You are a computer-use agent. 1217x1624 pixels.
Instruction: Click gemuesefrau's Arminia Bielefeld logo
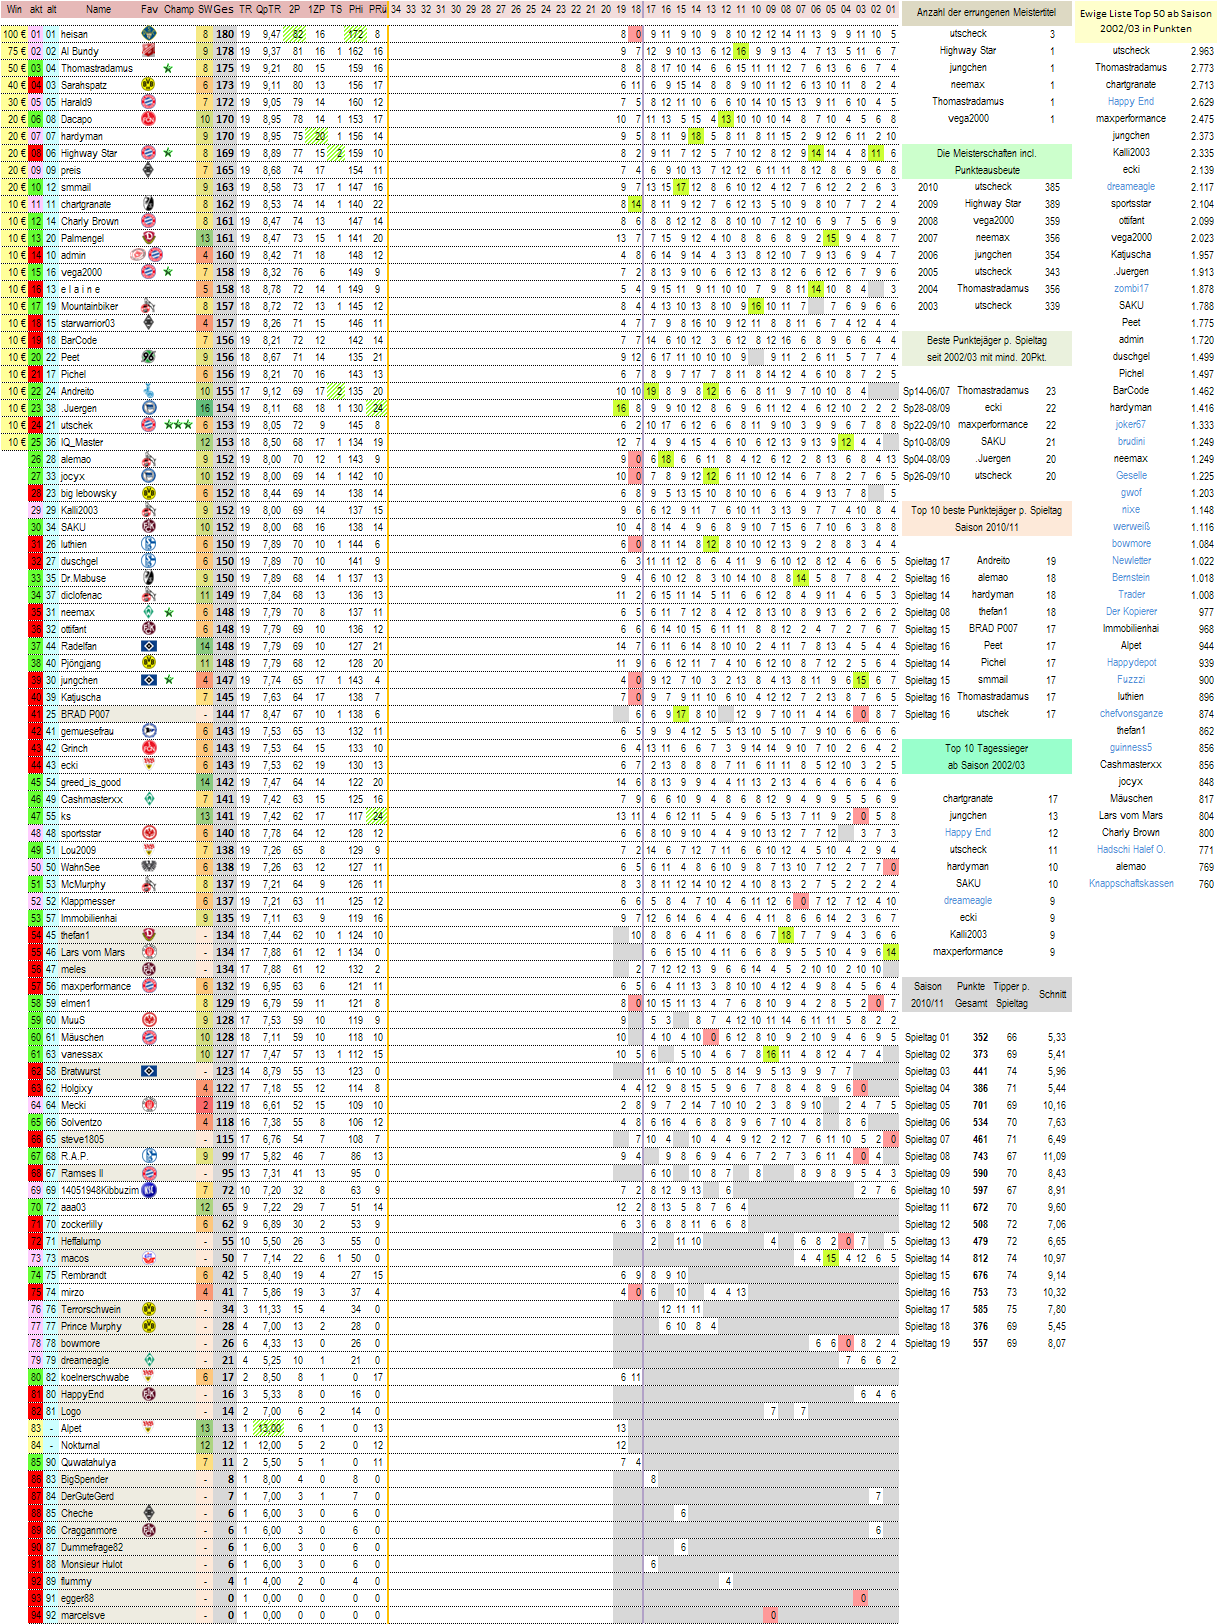[148, 731]
